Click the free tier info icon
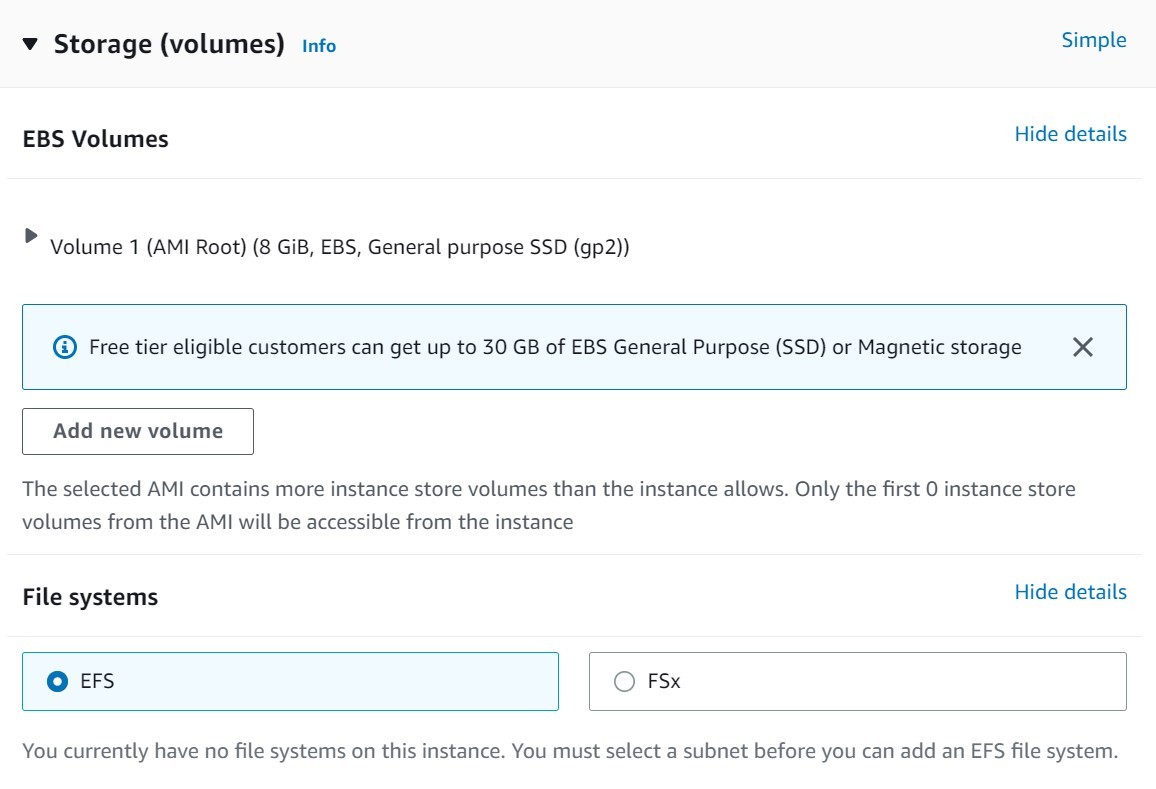This screenshot has width=1156, height=789. (64, 347)
